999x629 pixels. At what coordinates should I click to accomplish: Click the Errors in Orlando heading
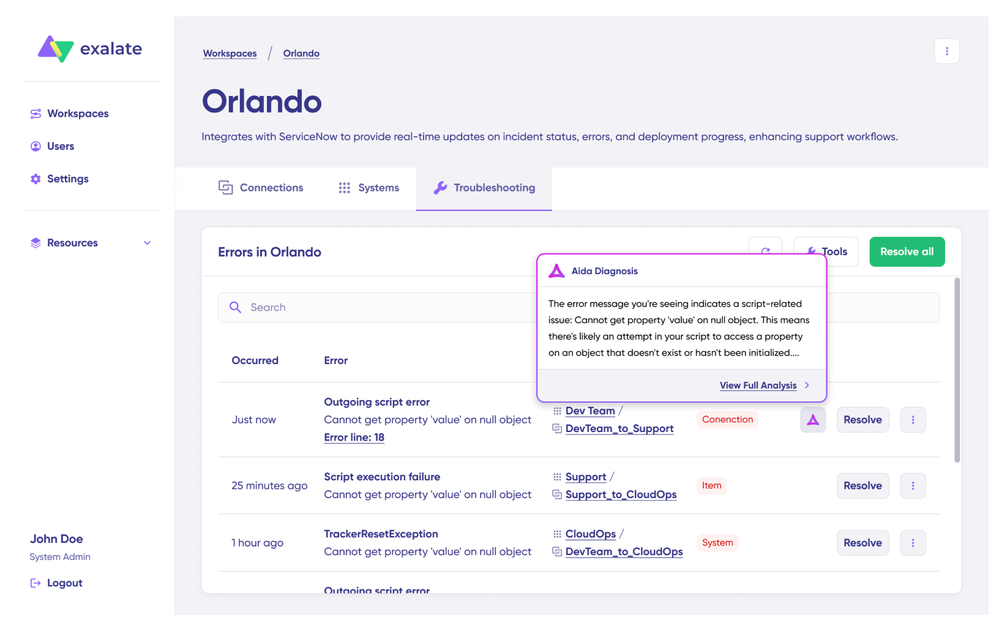click(270, 252)
